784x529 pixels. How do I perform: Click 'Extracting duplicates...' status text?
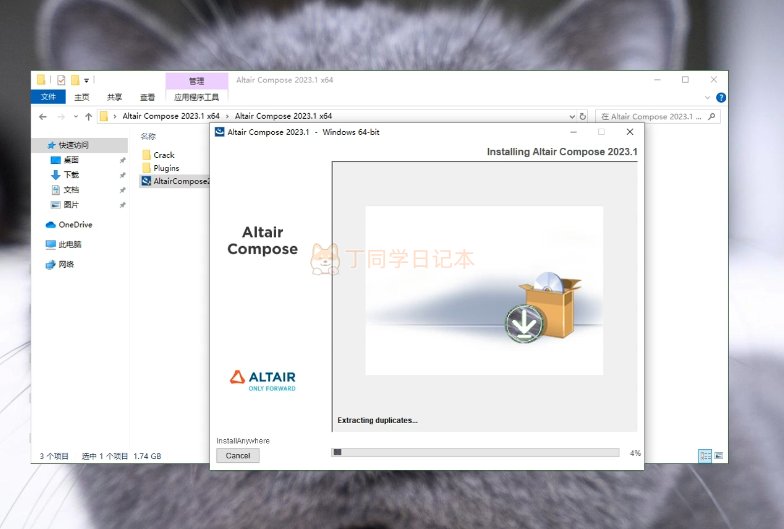pyautogui.click(x=377, y=420)
